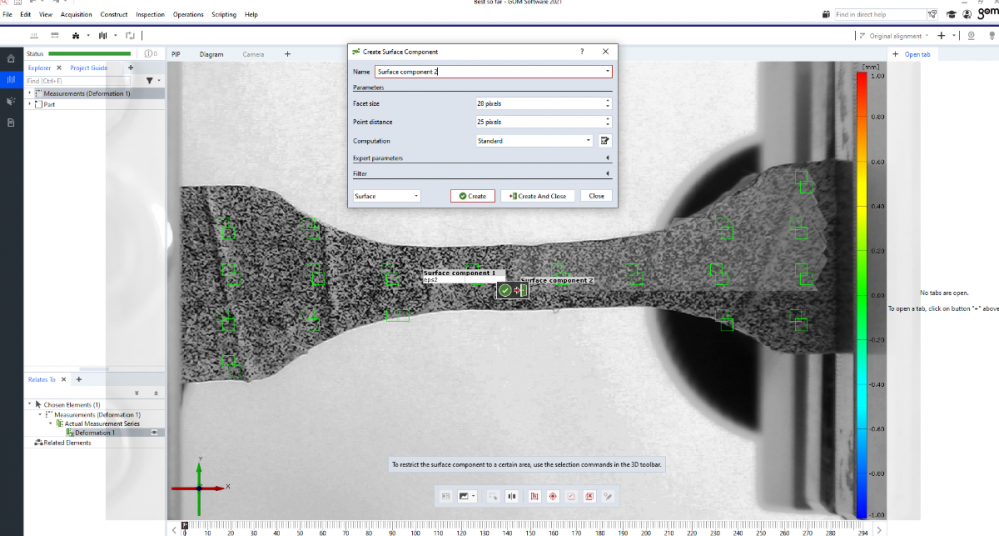Click the Create button
The image size is (999, 536).
(x=472, y=196)
